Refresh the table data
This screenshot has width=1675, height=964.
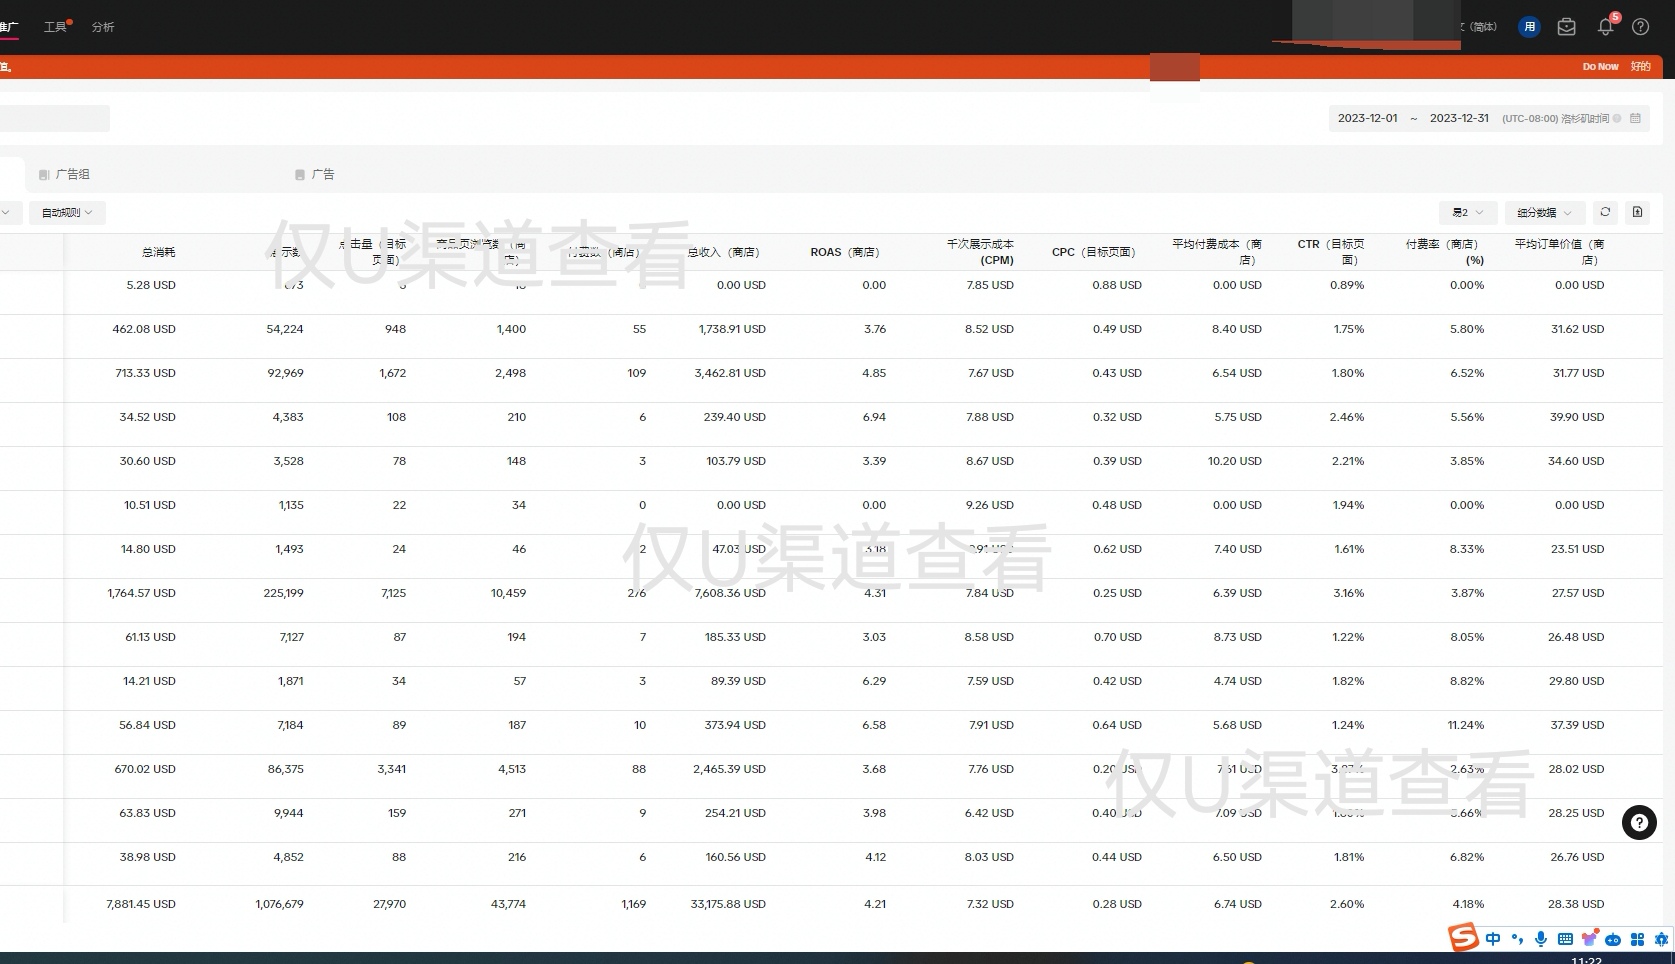1605,212
